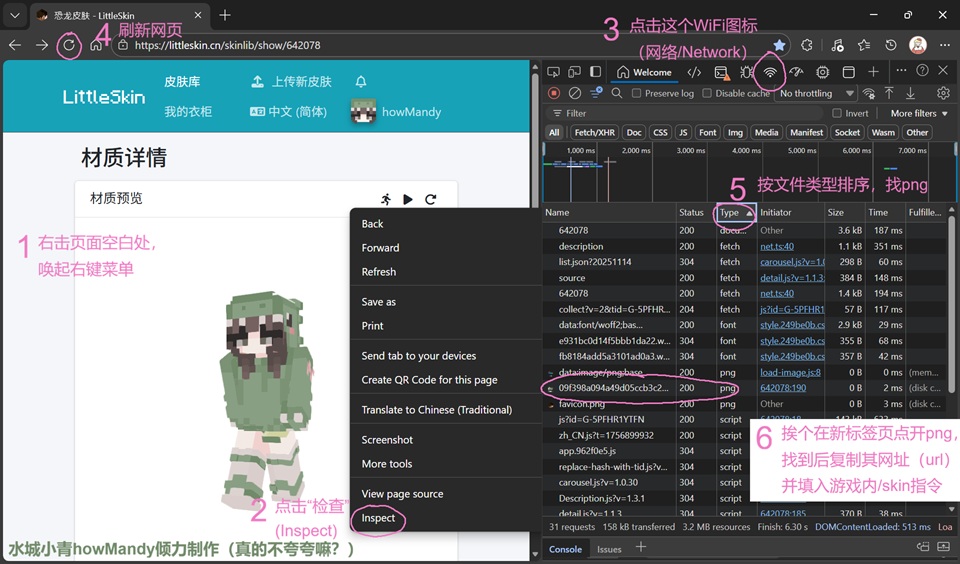Open the notifications bell on LittleSkin
This screenshot has height=564, width=960.
pos(361,82)
